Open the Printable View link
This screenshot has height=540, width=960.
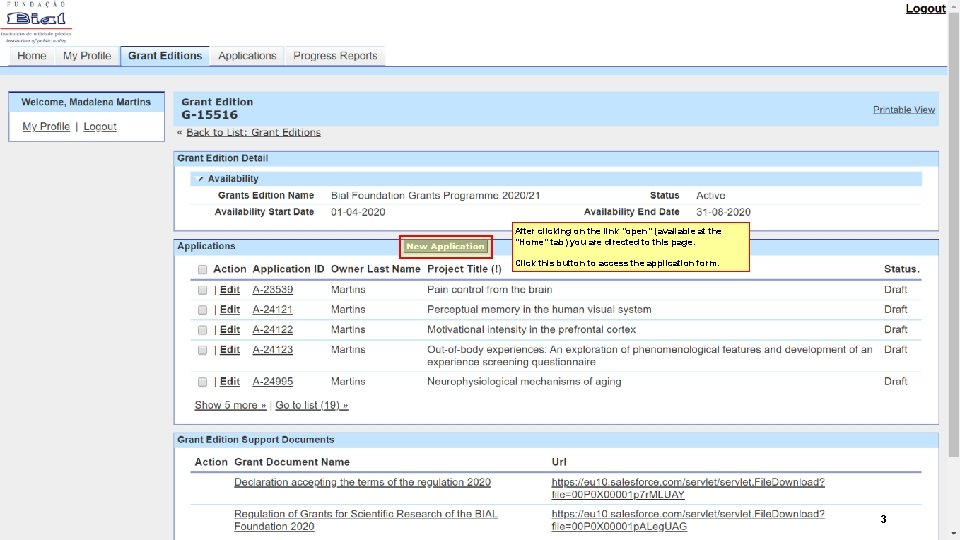tap(904, 110)
